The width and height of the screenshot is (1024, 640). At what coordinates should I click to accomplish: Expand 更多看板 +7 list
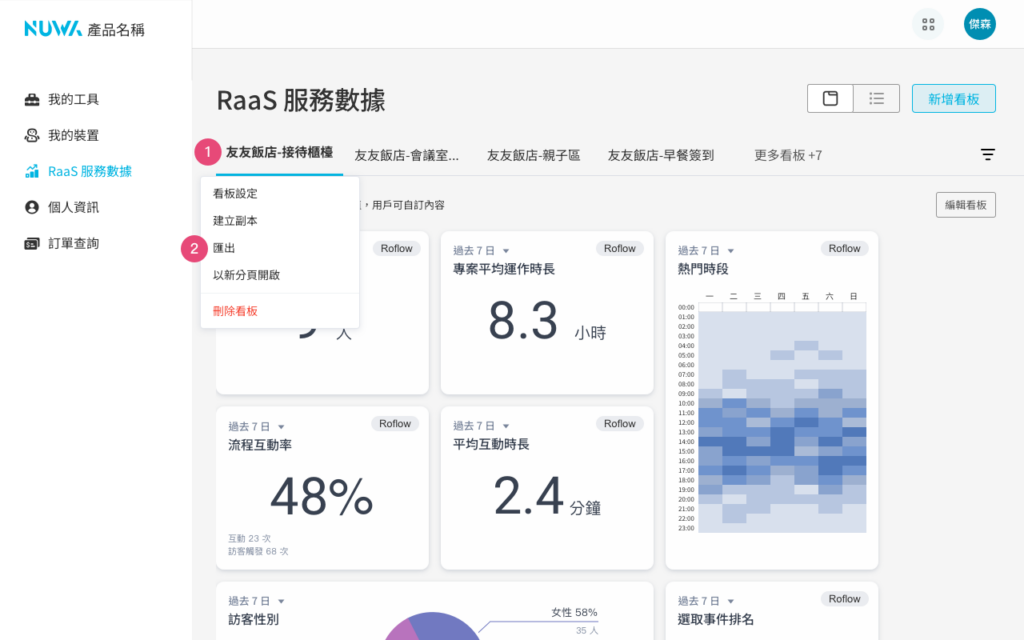788,155
